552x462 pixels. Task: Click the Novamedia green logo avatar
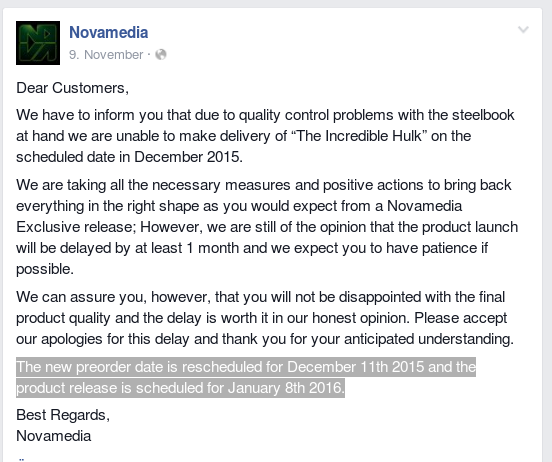coord(38,43)
